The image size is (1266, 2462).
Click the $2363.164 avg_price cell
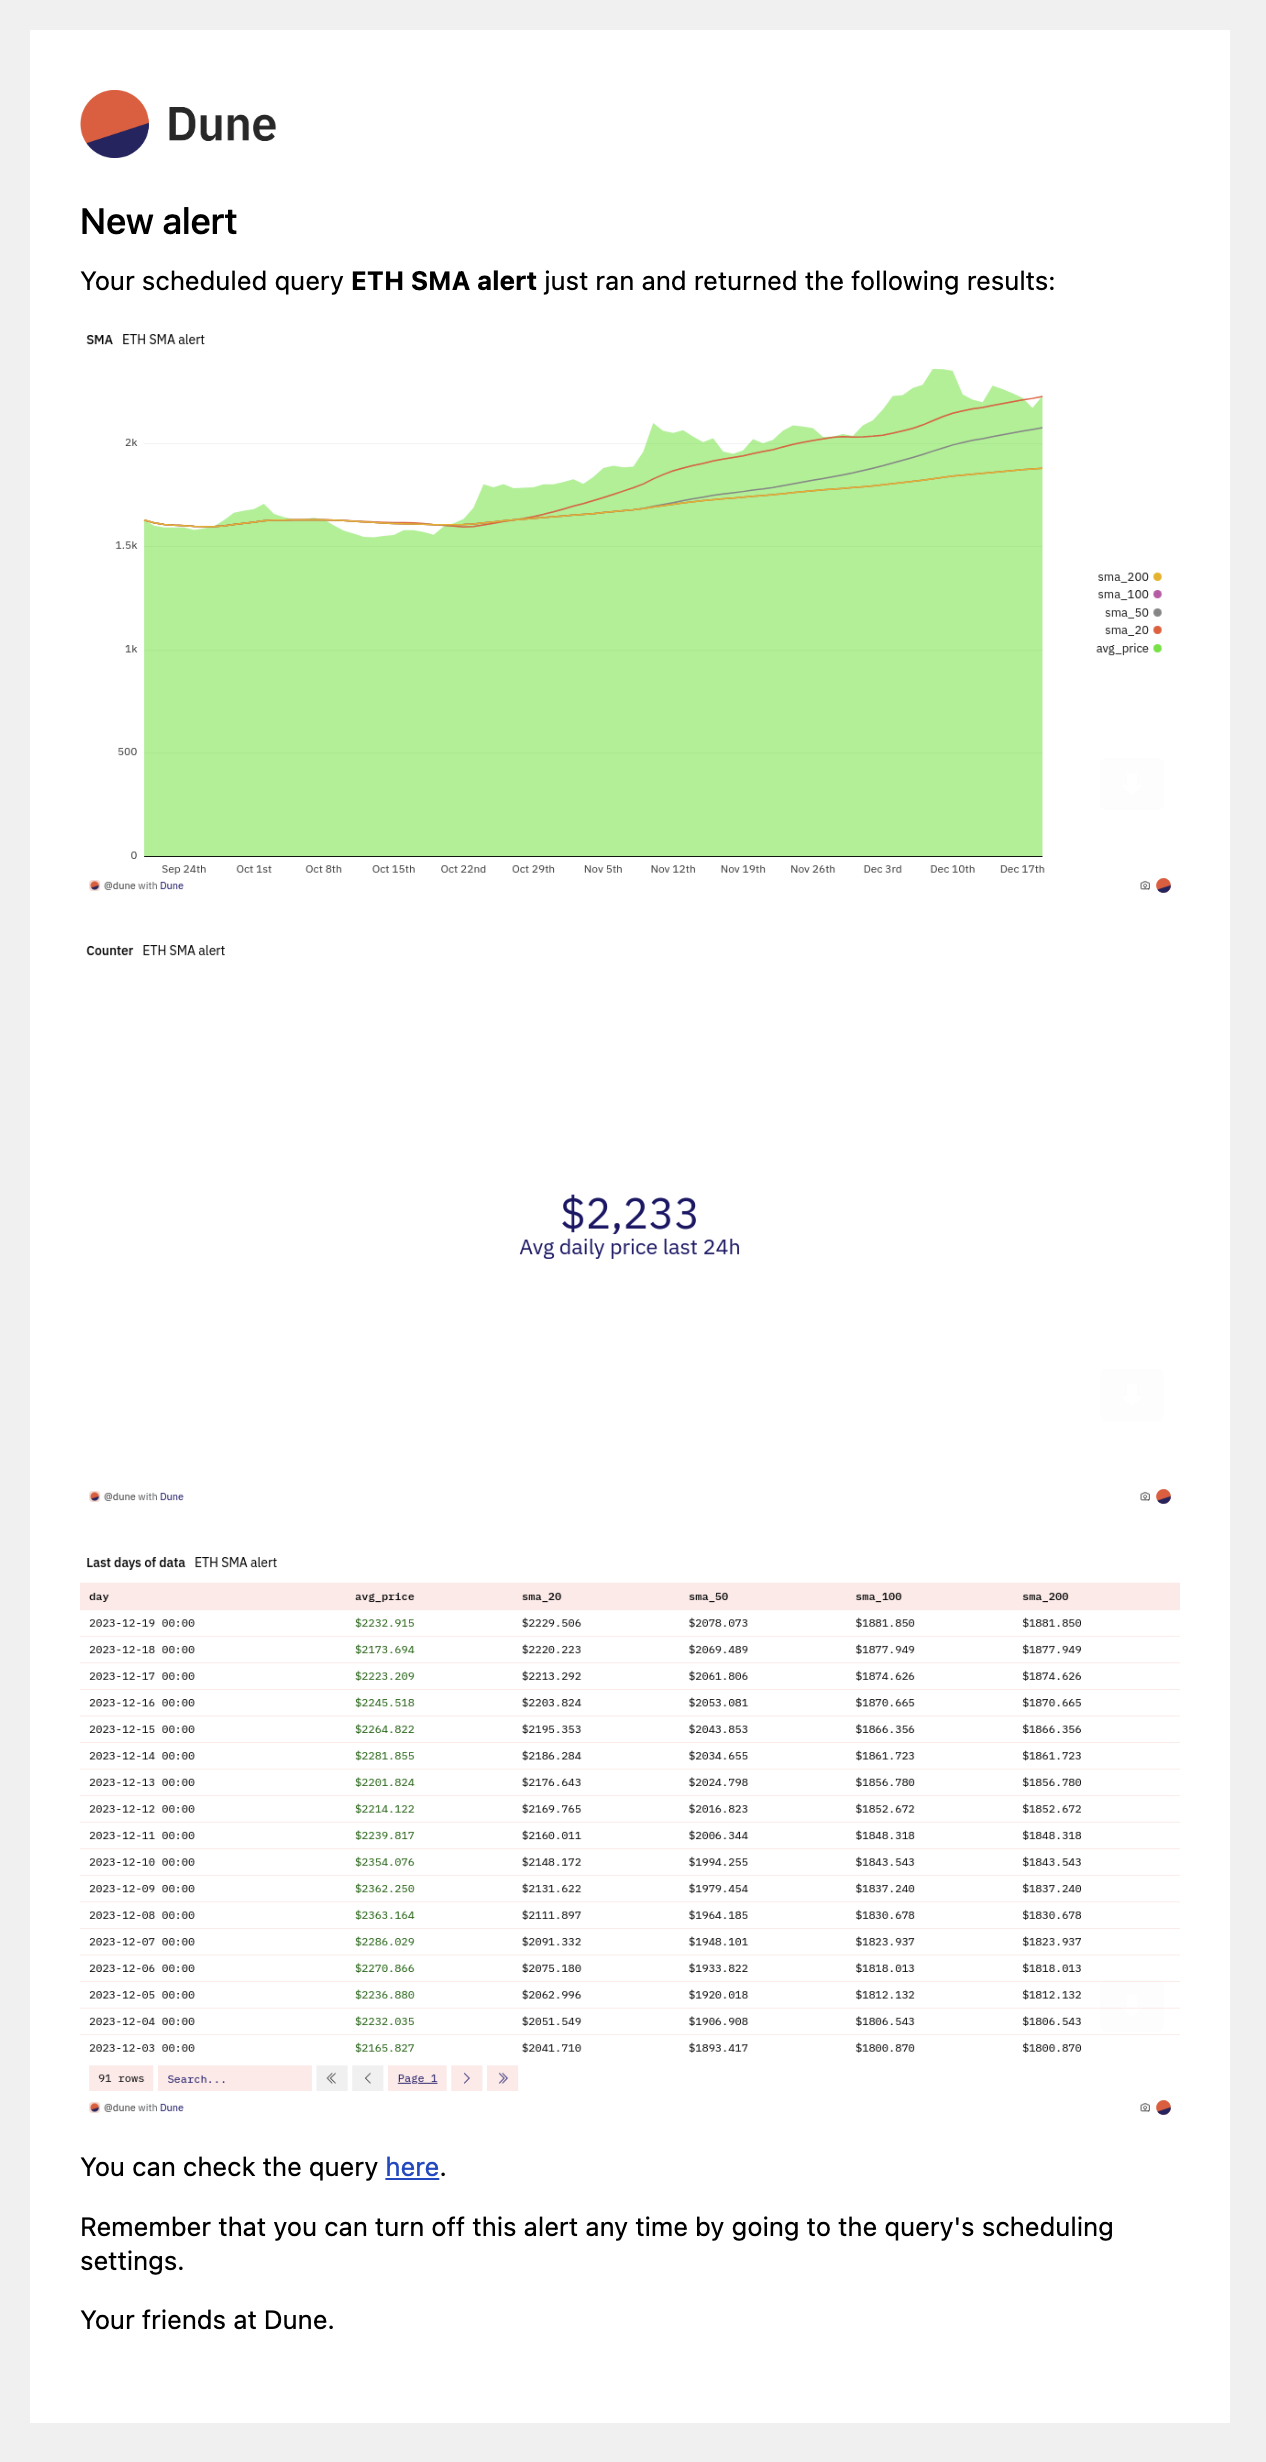pyautogui.click(x=384, y=1916)
